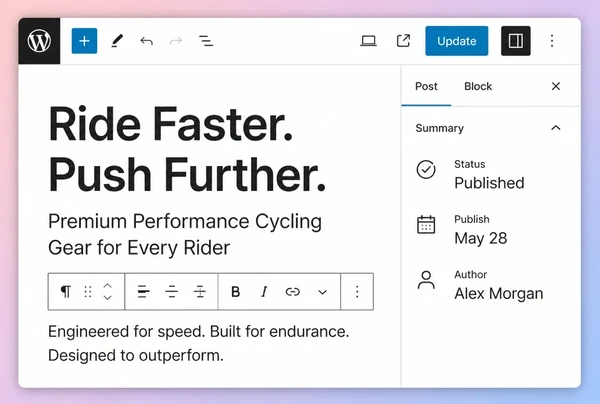Open block toolbar options menu

[357, 292]
